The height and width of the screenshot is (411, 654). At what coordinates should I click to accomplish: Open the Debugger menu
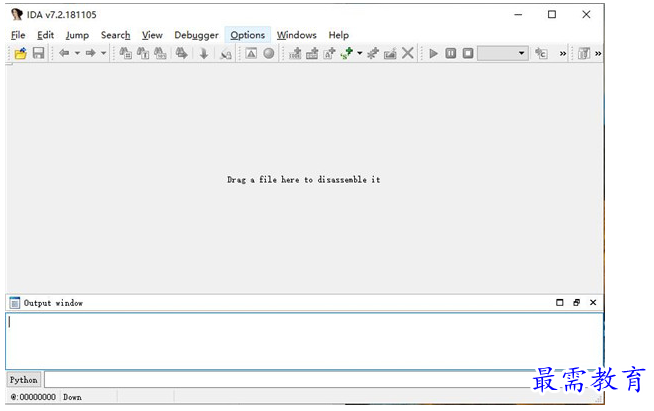click(x=196, y=35)
